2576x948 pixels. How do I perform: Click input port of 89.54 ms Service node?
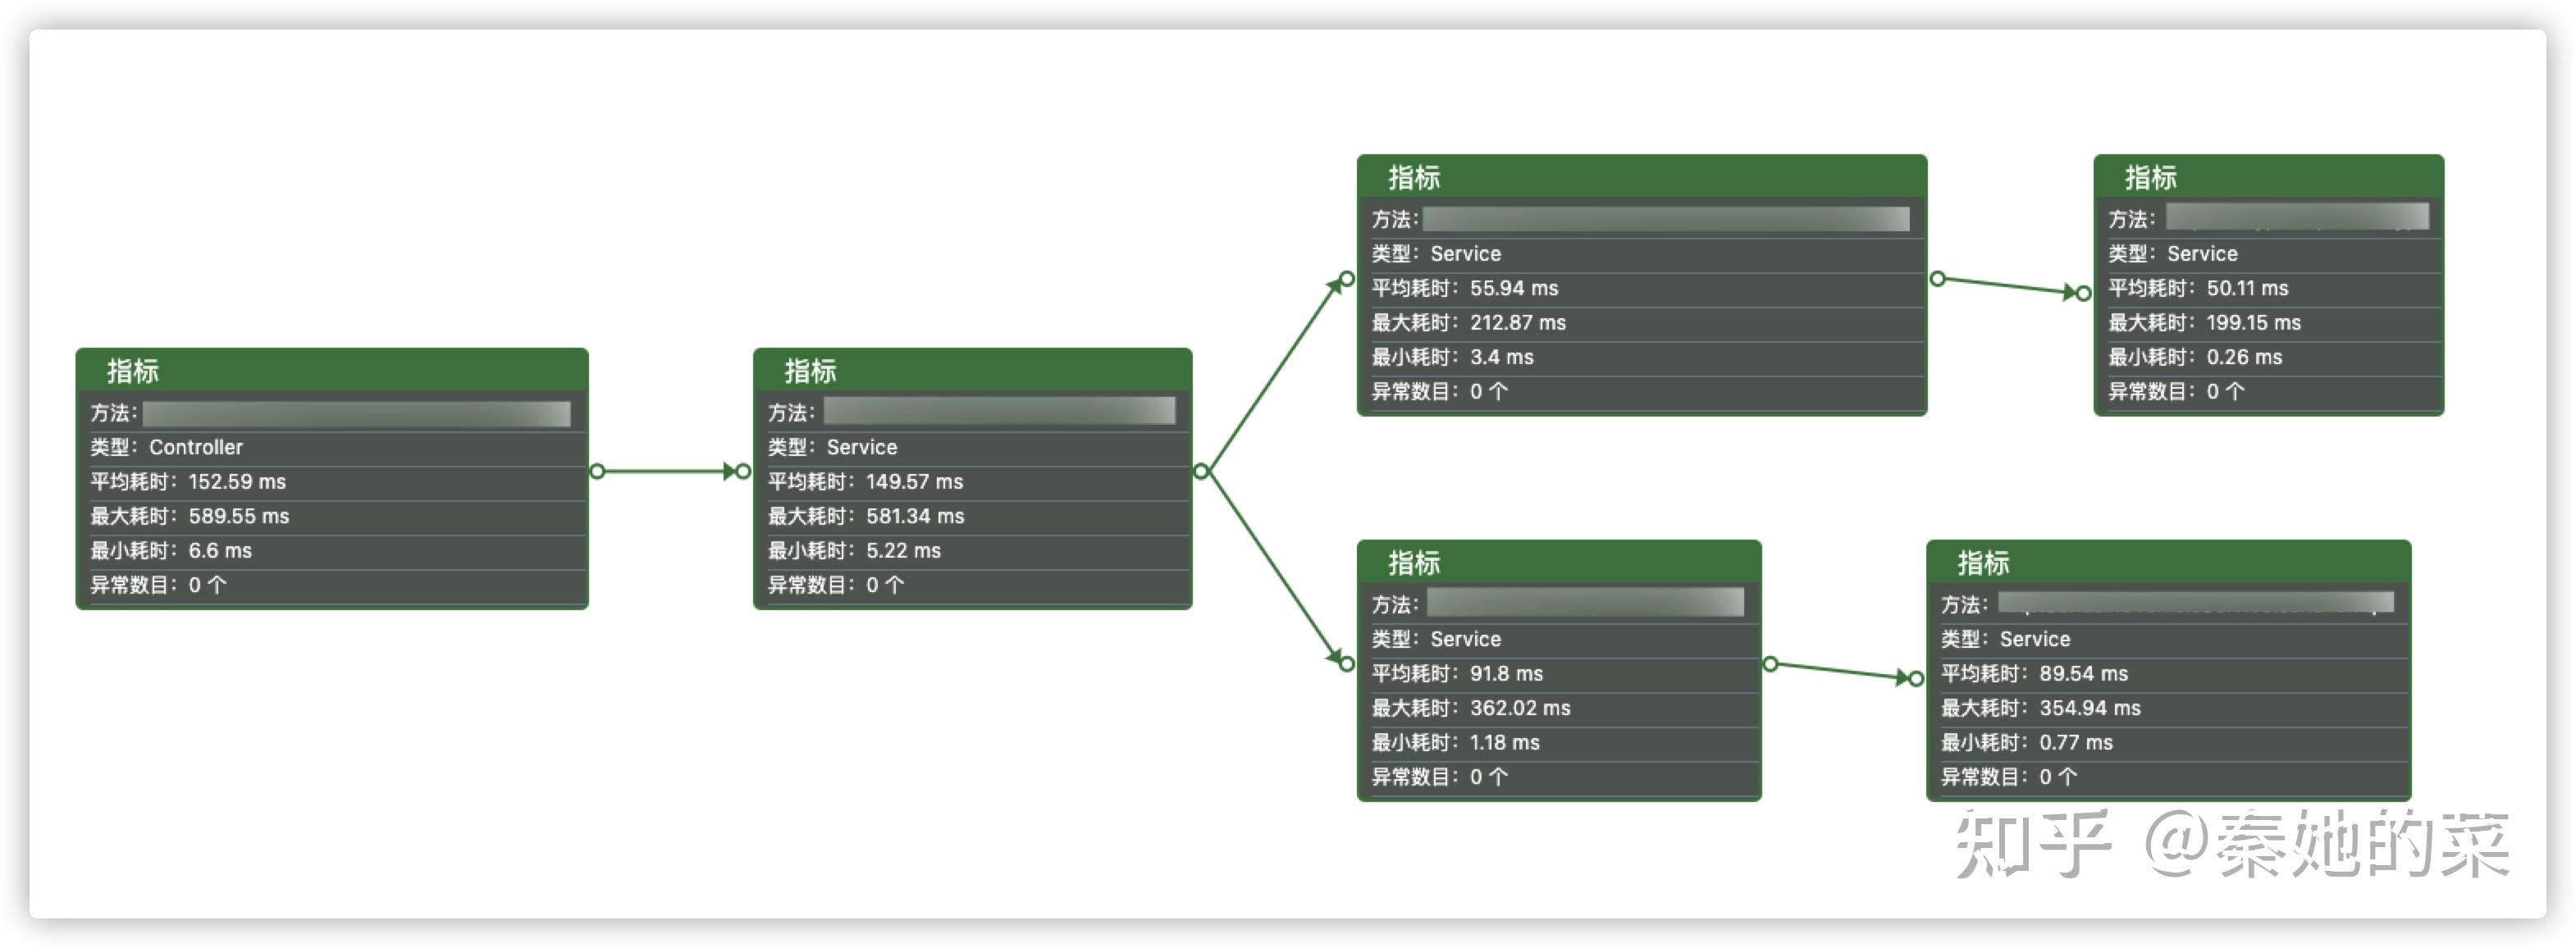[1916, 679]
